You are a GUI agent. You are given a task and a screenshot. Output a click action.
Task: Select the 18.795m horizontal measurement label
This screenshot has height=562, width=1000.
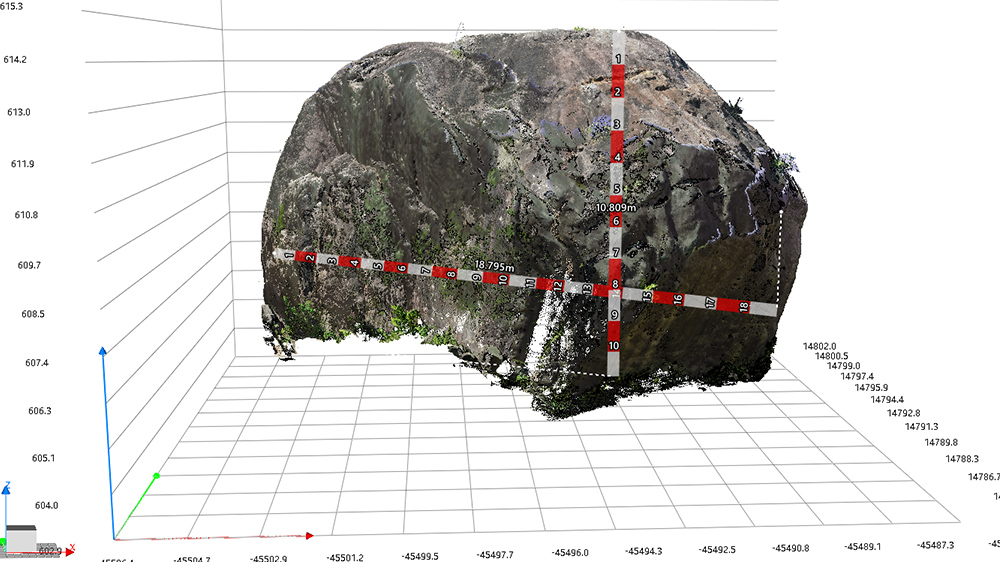(x=495, y=267)
